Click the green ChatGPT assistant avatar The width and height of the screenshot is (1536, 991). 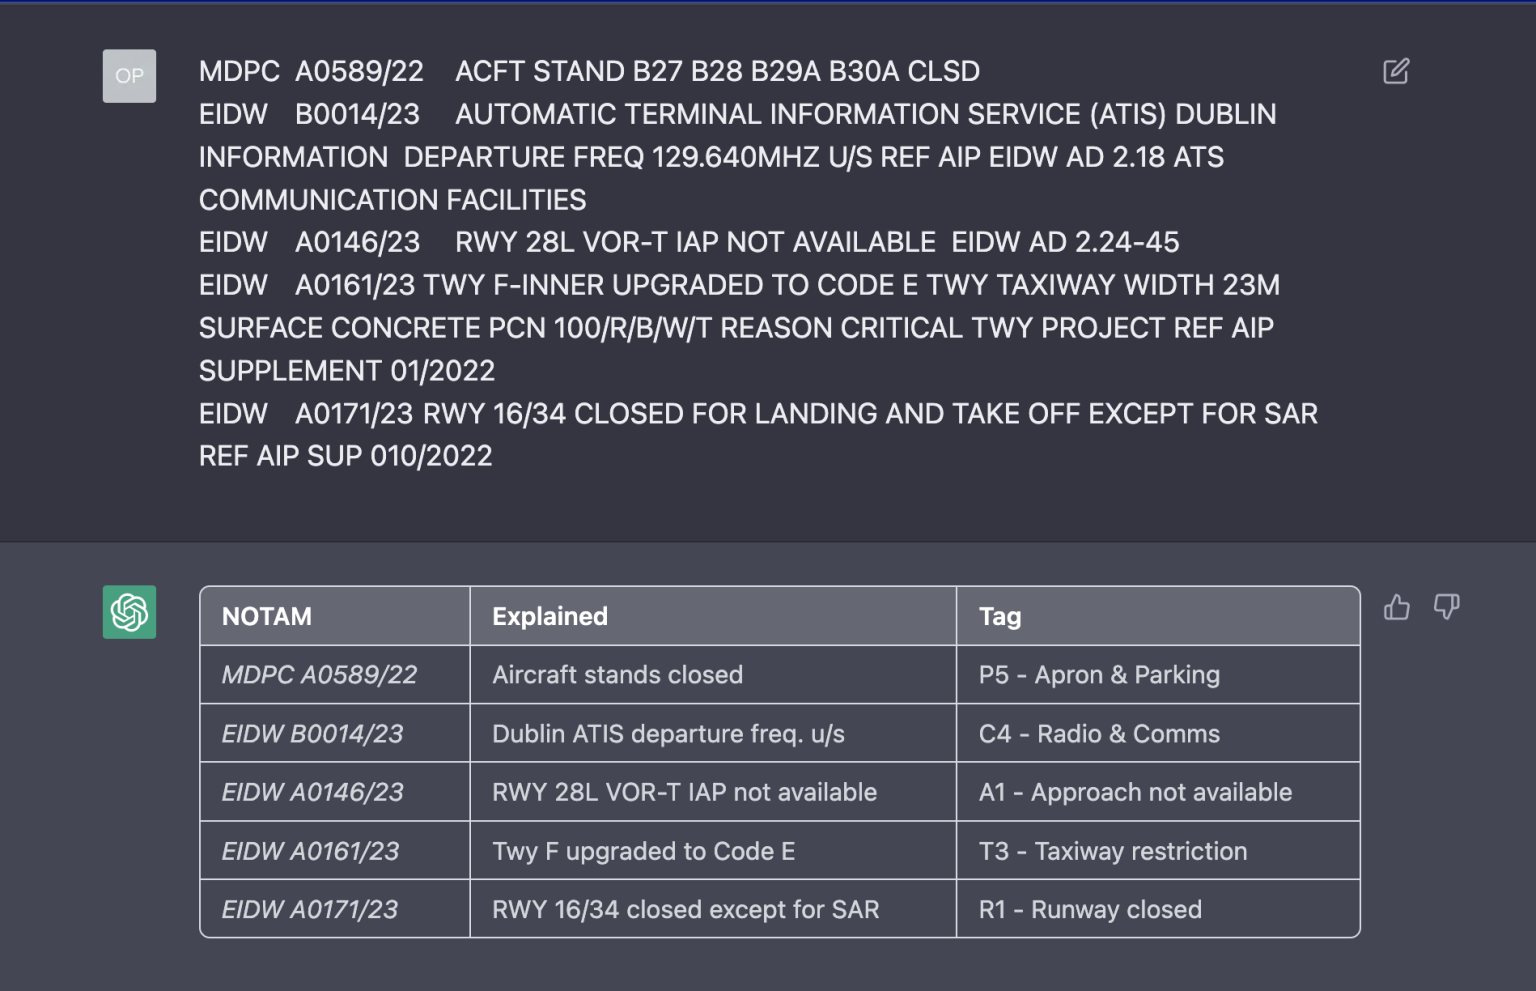129,611
